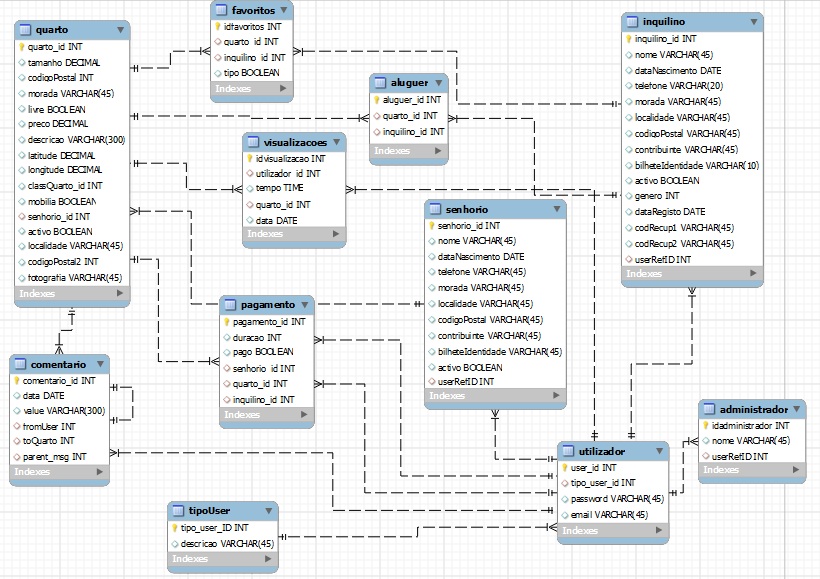
Task: Click key icon next to user_id INT
Action: coord(564,467)
